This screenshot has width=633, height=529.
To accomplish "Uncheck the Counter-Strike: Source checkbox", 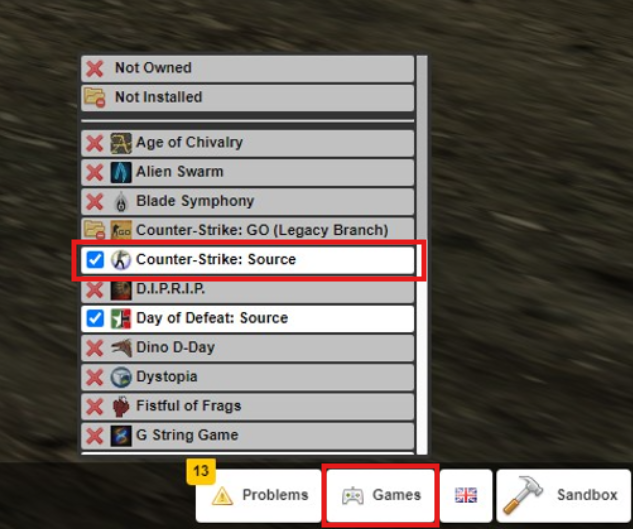I will [x=95, y=260].
